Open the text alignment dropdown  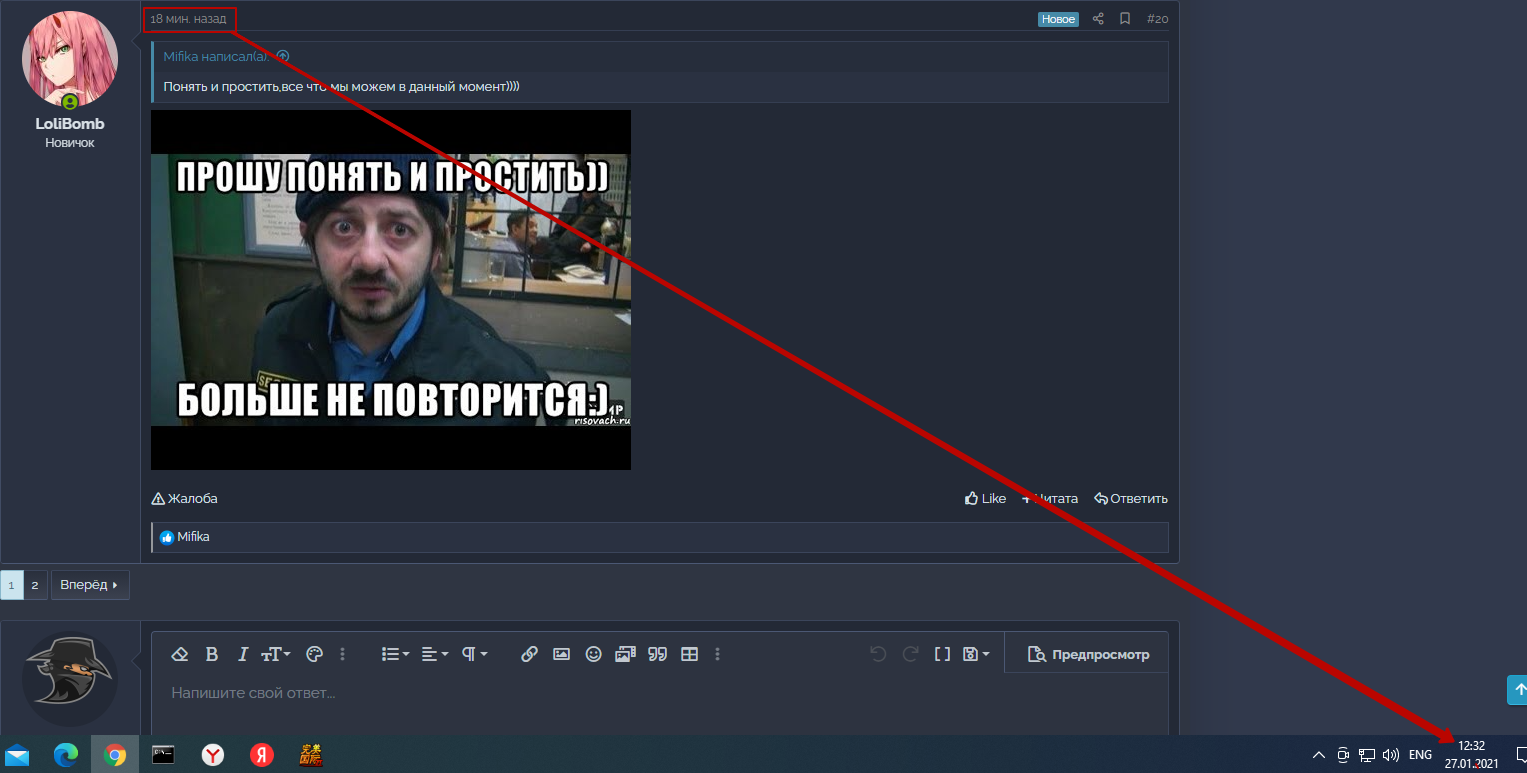(x=432, y=653)
